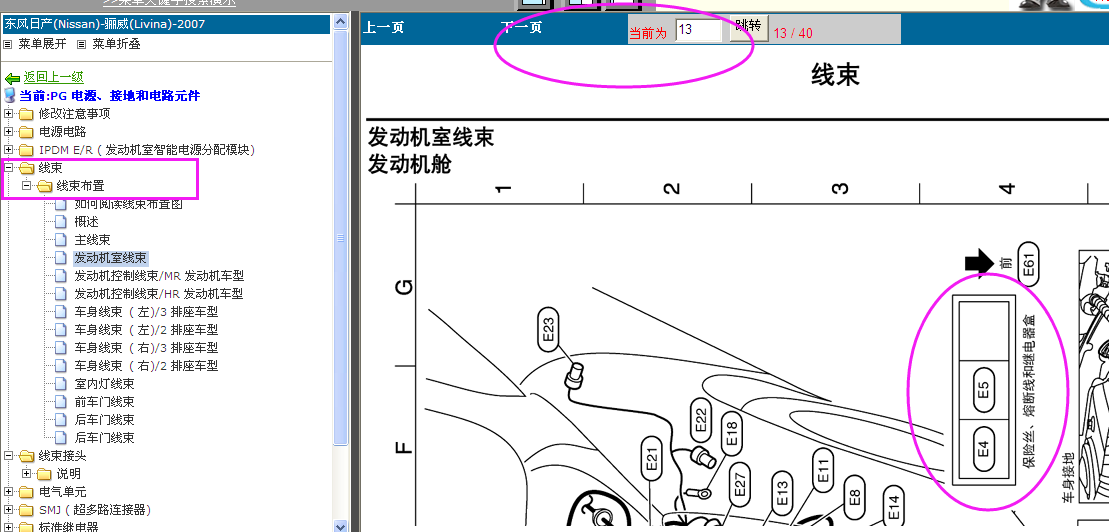Open the 前车门线束 item
This screenshot has width=1109, height=532.
coord(104,402)
